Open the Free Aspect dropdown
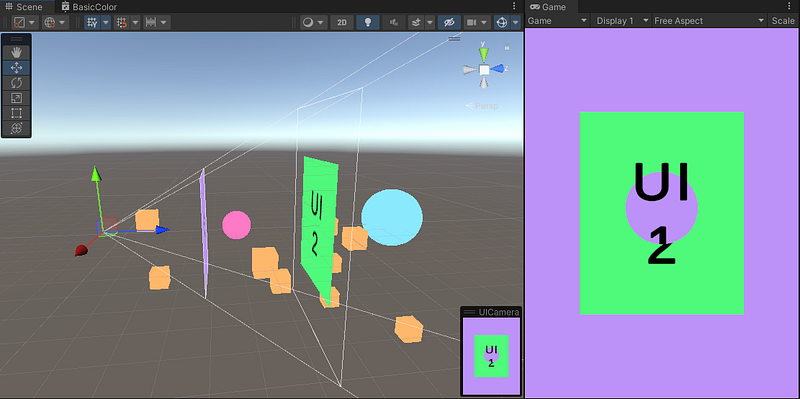 [710, 21]
